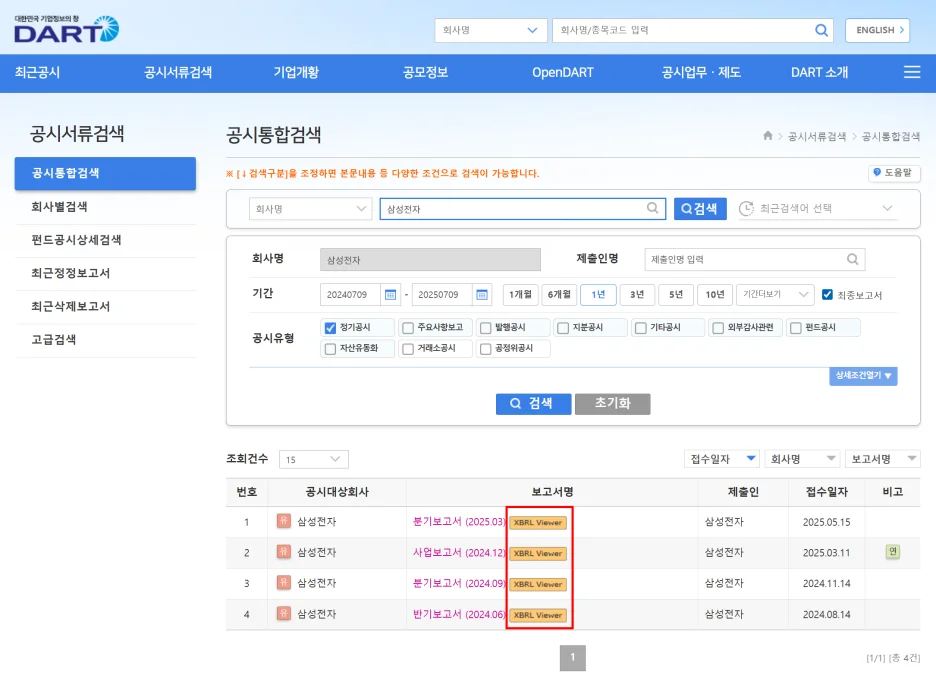936x682 pixels.
Task: Click XBRL Viewer for 사업보고서 (2024.12)
Action: 538,553
